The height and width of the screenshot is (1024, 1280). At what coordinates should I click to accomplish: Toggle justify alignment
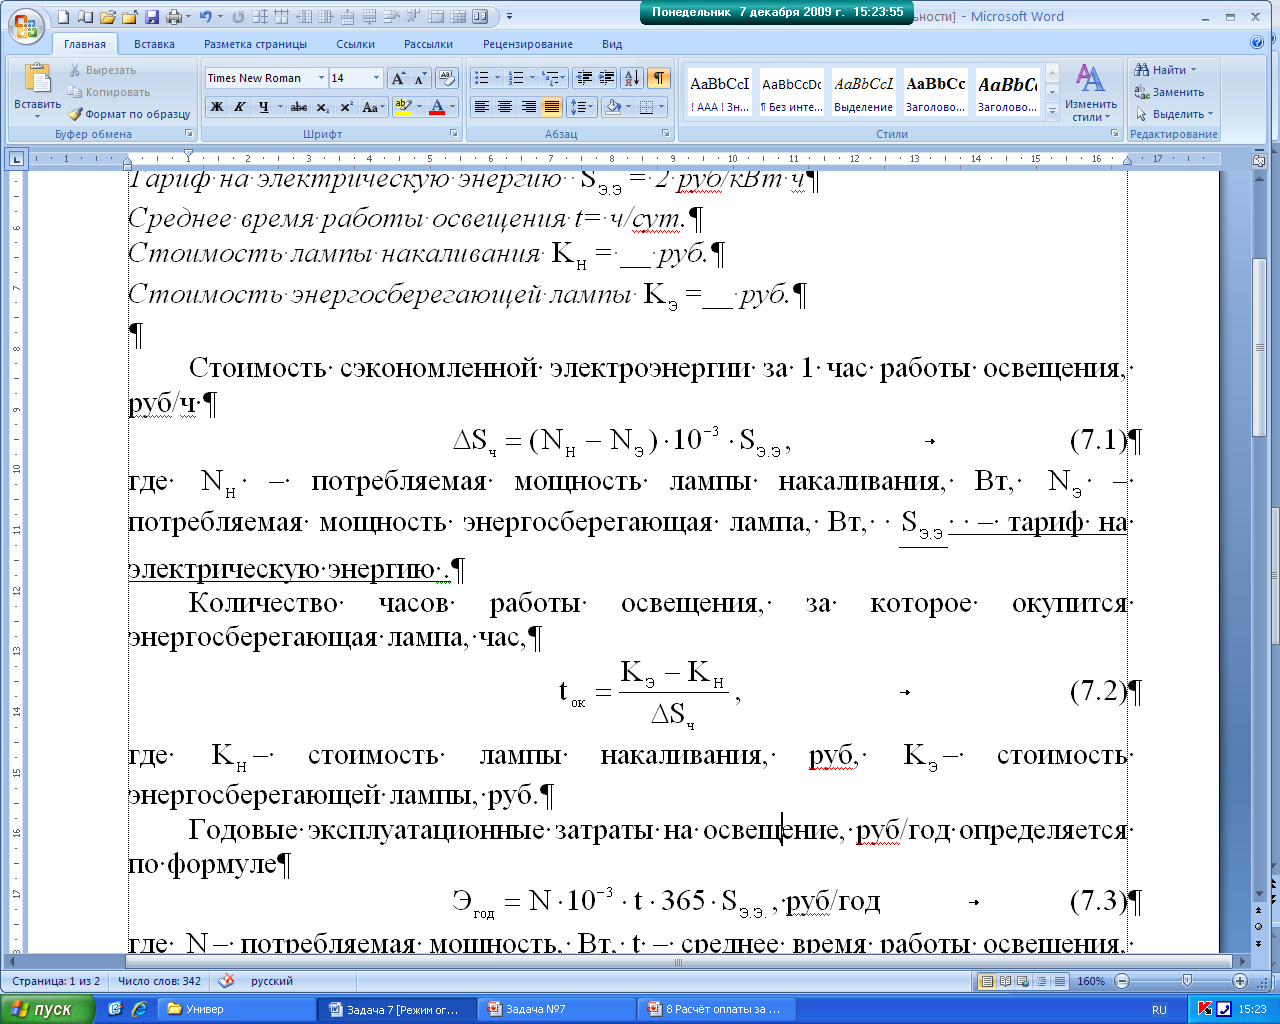click(x=552, y=107)
